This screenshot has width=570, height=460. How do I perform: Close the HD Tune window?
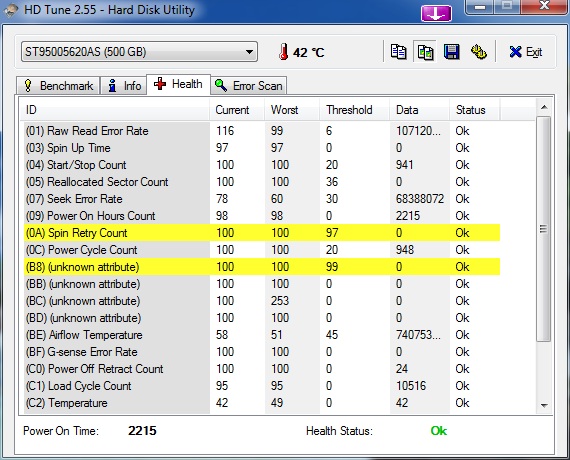[544, 6]
